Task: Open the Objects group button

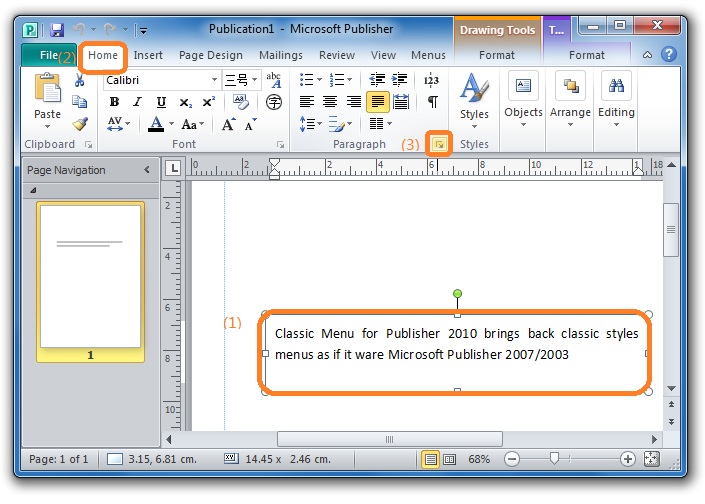Action: [x=523, y=99]
